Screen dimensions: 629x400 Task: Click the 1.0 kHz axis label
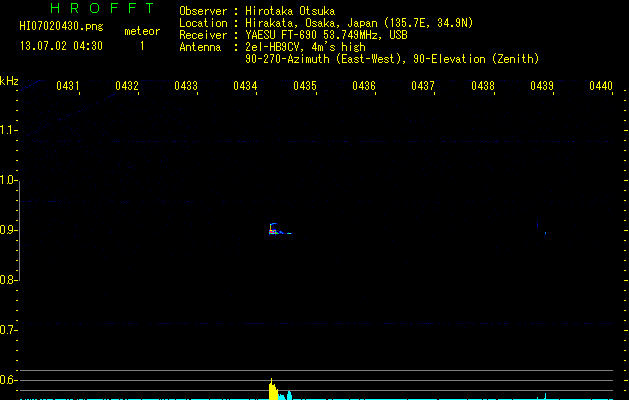point(8,180)
